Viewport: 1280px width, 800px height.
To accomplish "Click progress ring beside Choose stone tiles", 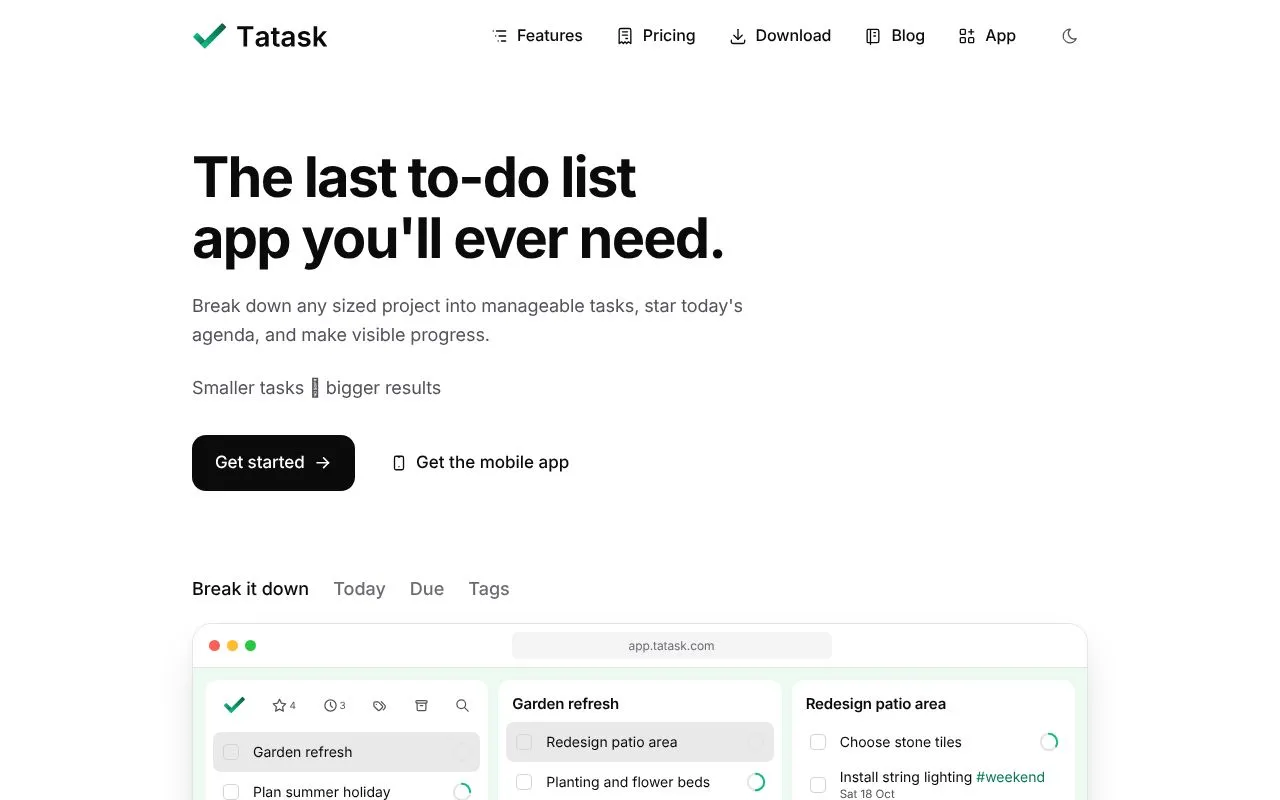I will [1049, 742].
